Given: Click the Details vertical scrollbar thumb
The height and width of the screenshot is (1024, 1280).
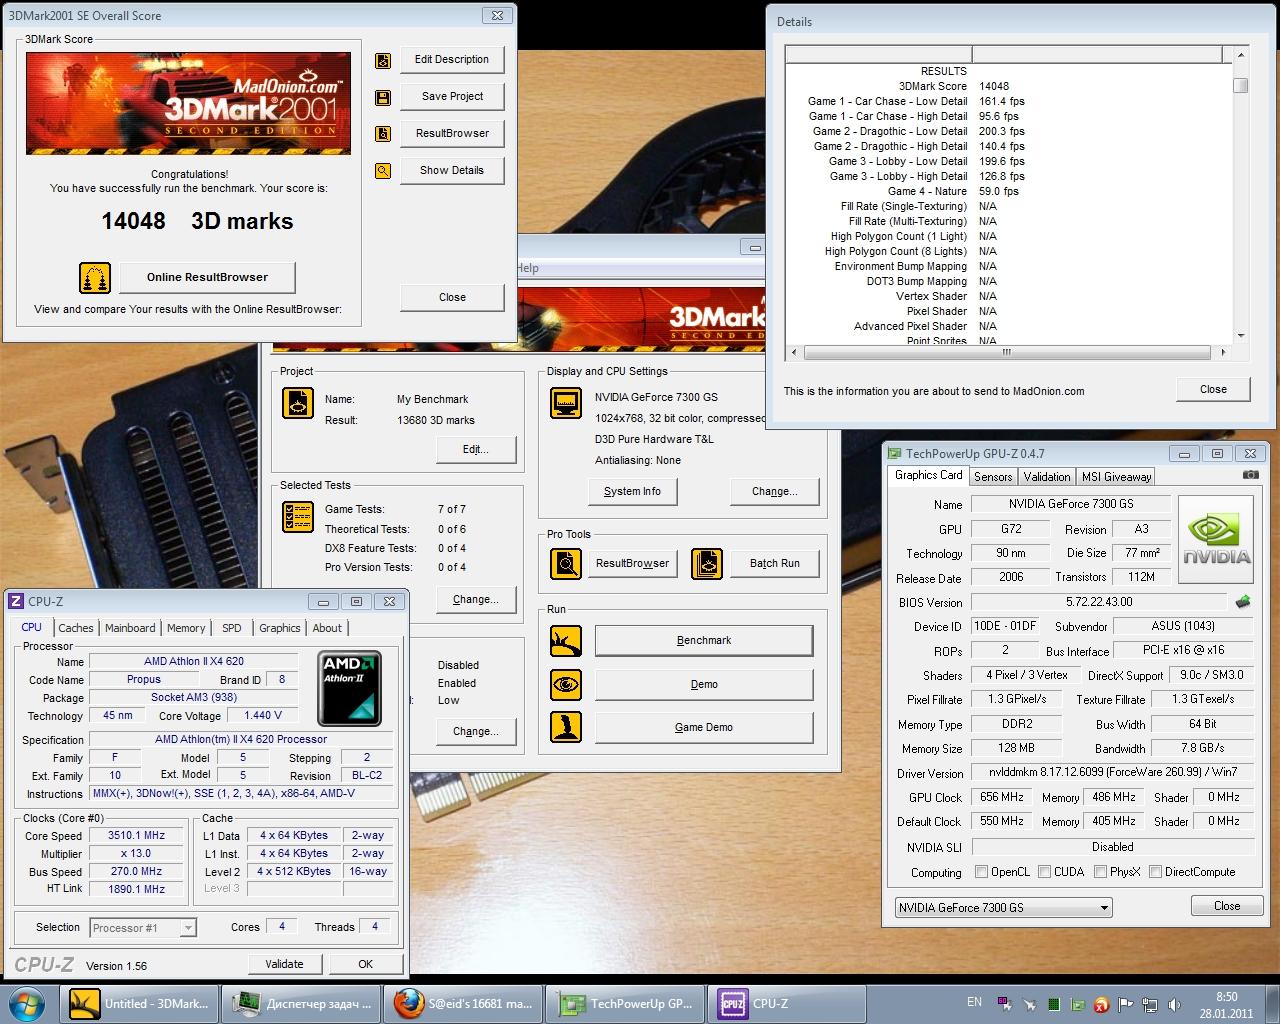Looking at the screenshot, I should [x=1240, y=86].
